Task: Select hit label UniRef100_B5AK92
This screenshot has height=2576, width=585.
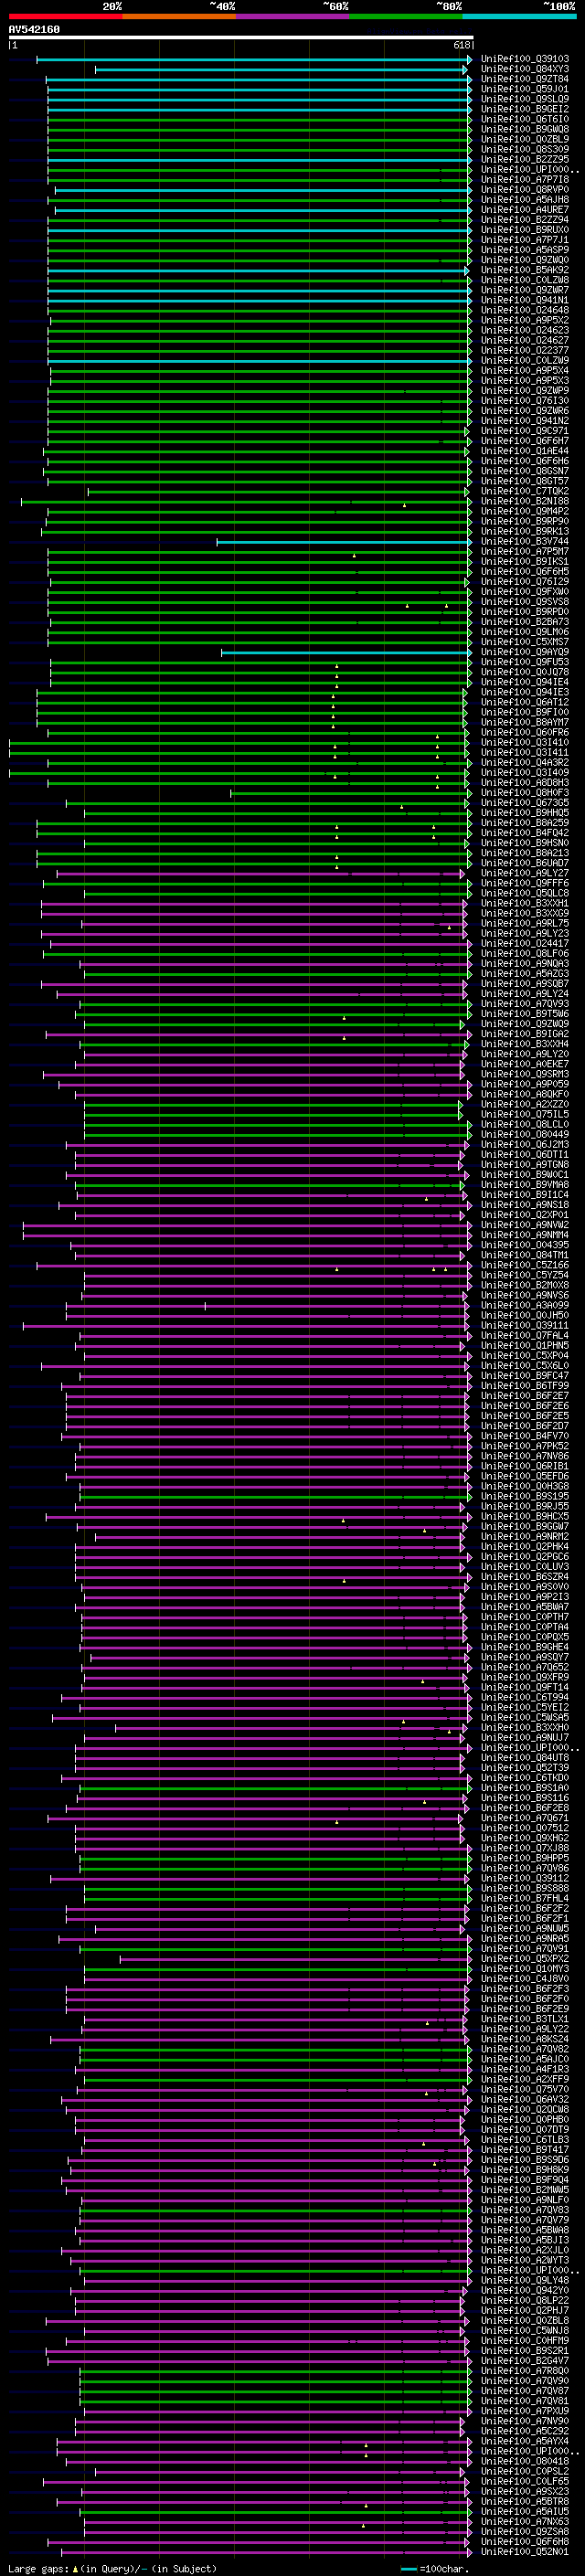Action: coord(525,270)
